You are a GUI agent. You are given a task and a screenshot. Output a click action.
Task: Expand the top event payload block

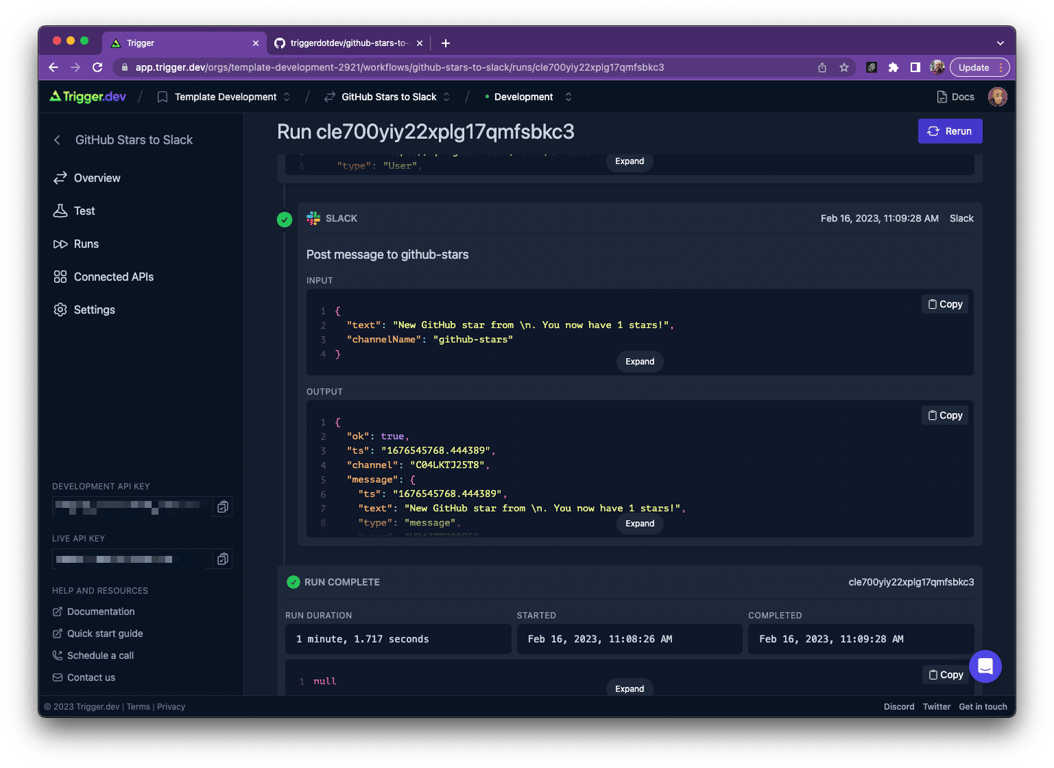[x=629, y=161]
